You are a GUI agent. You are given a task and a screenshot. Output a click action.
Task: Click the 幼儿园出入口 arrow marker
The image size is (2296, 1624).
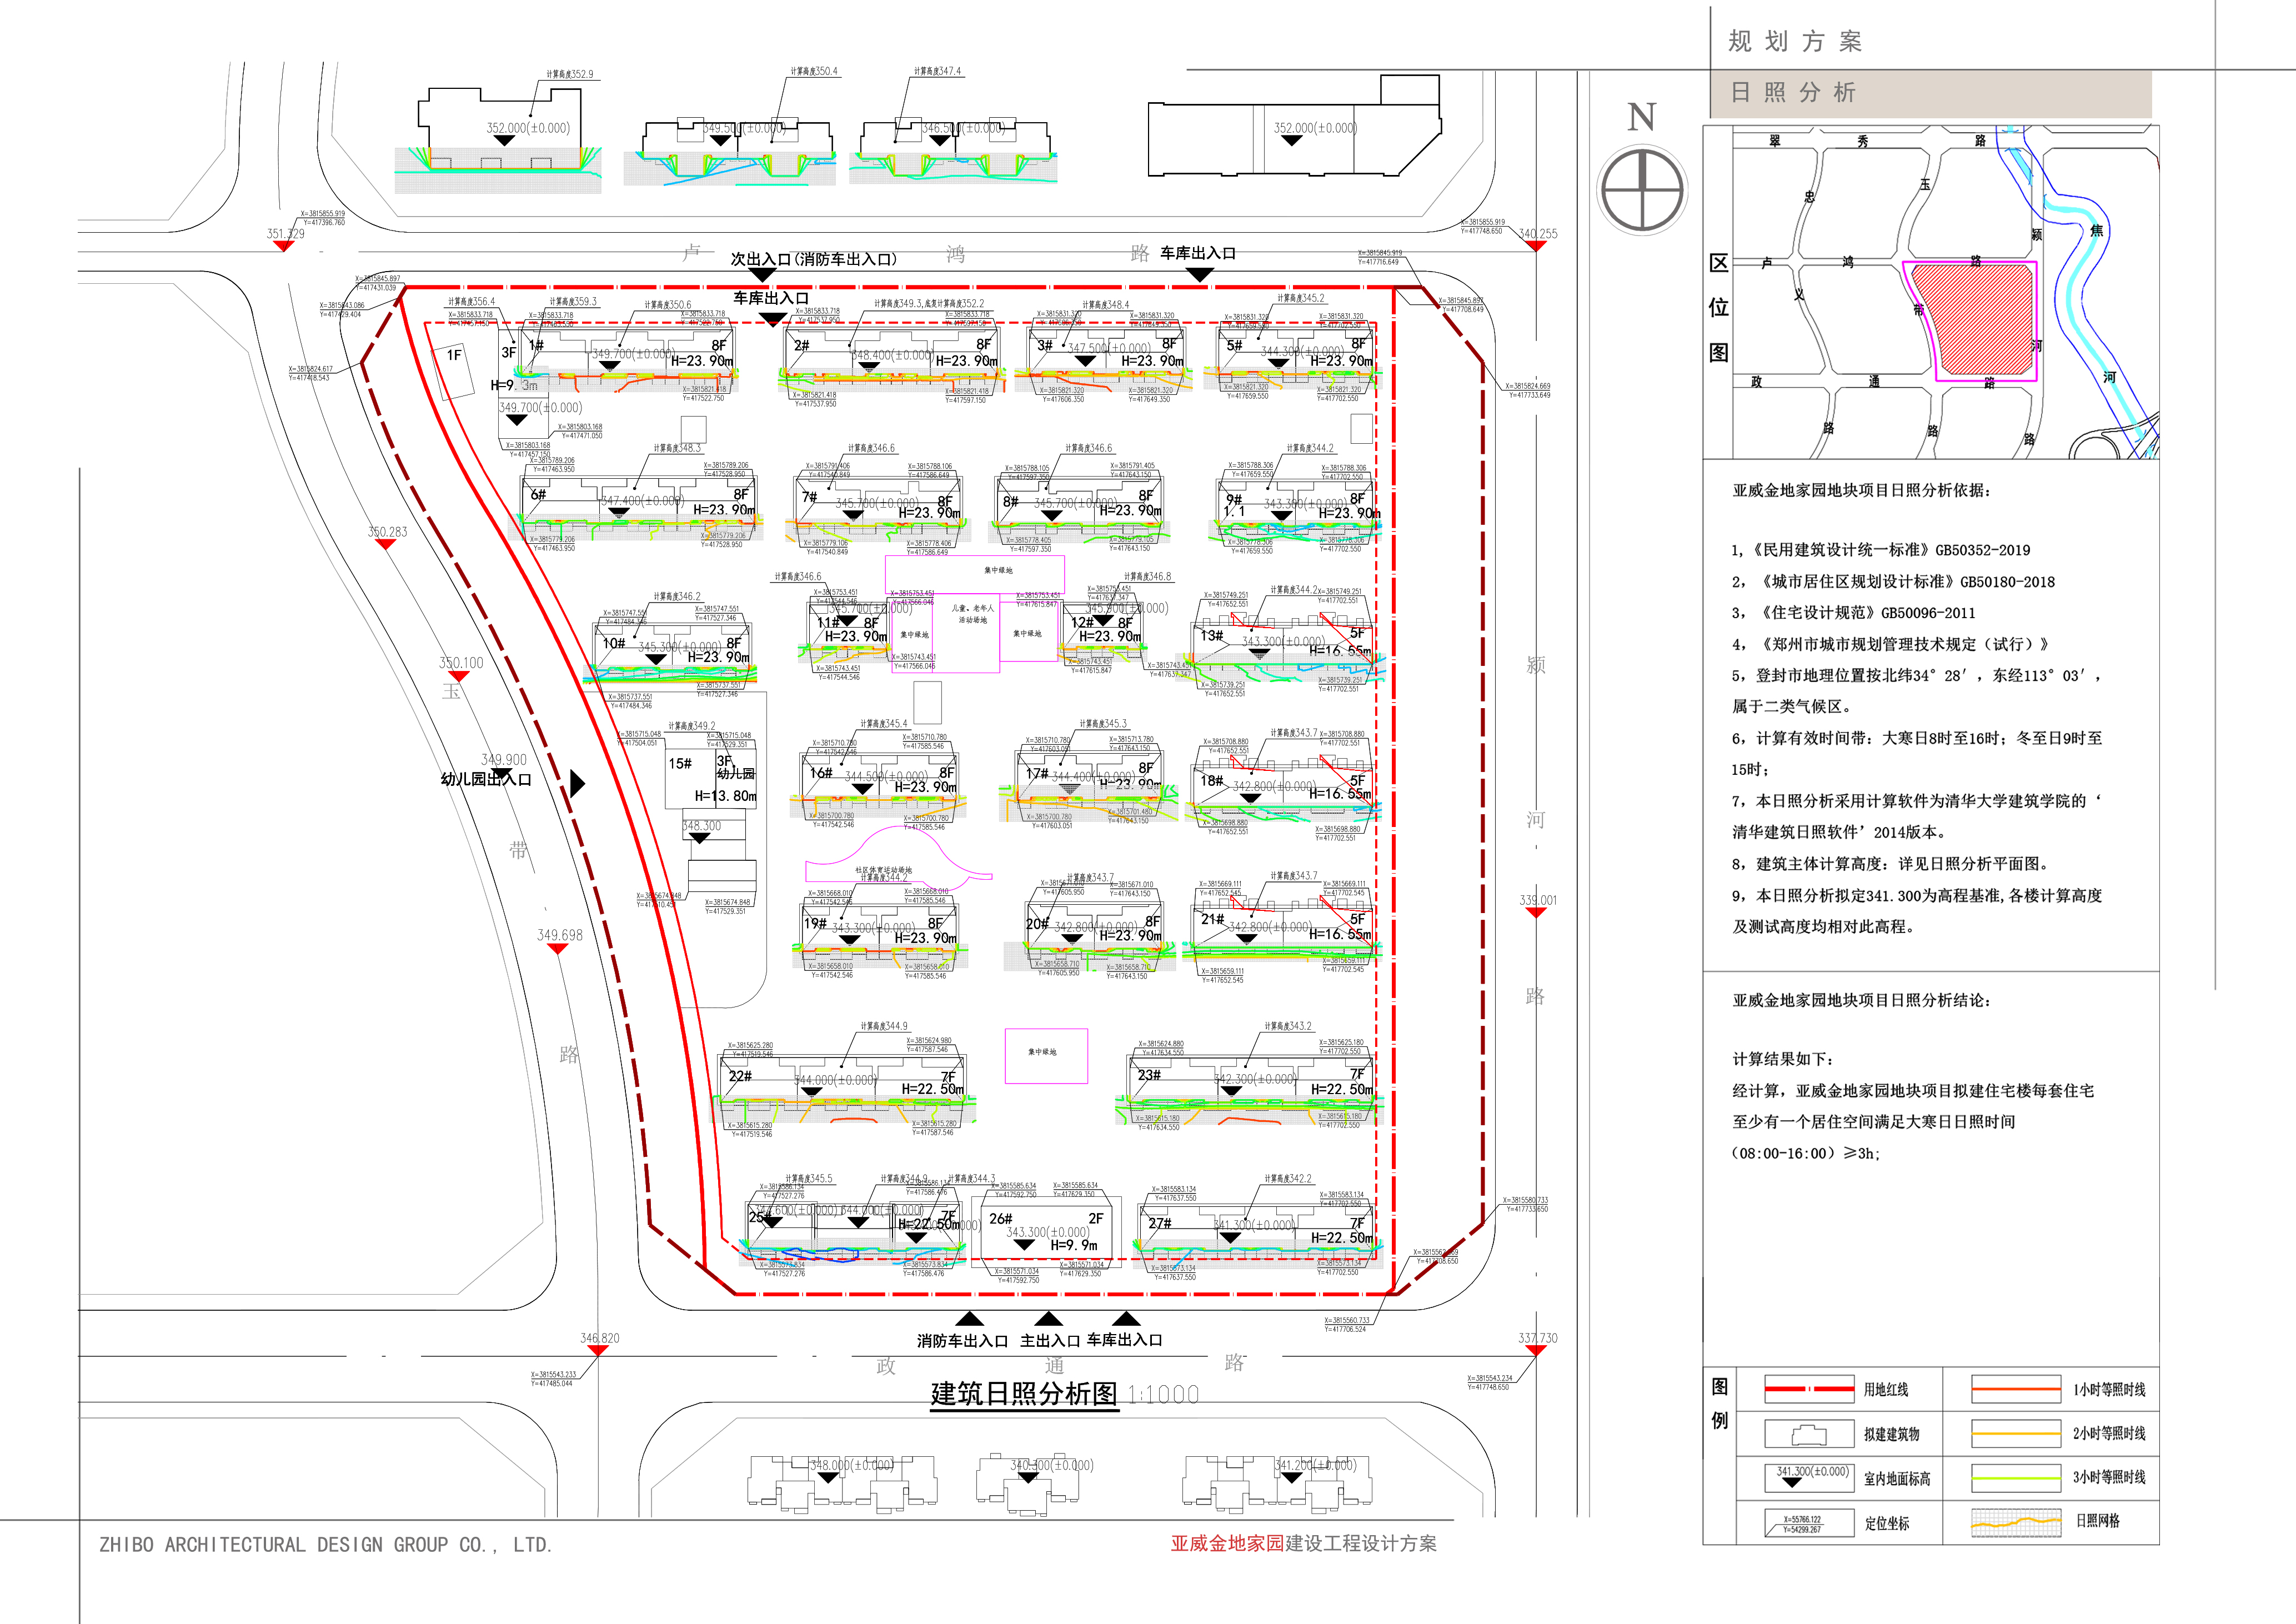click(577, 783)
